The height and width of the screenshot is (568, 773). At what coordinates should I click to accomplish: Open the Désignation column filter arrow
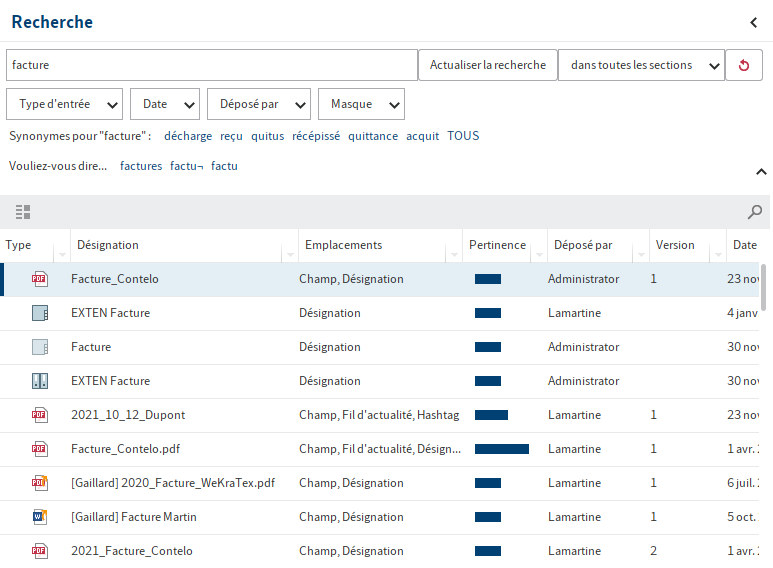coord(290,254)
